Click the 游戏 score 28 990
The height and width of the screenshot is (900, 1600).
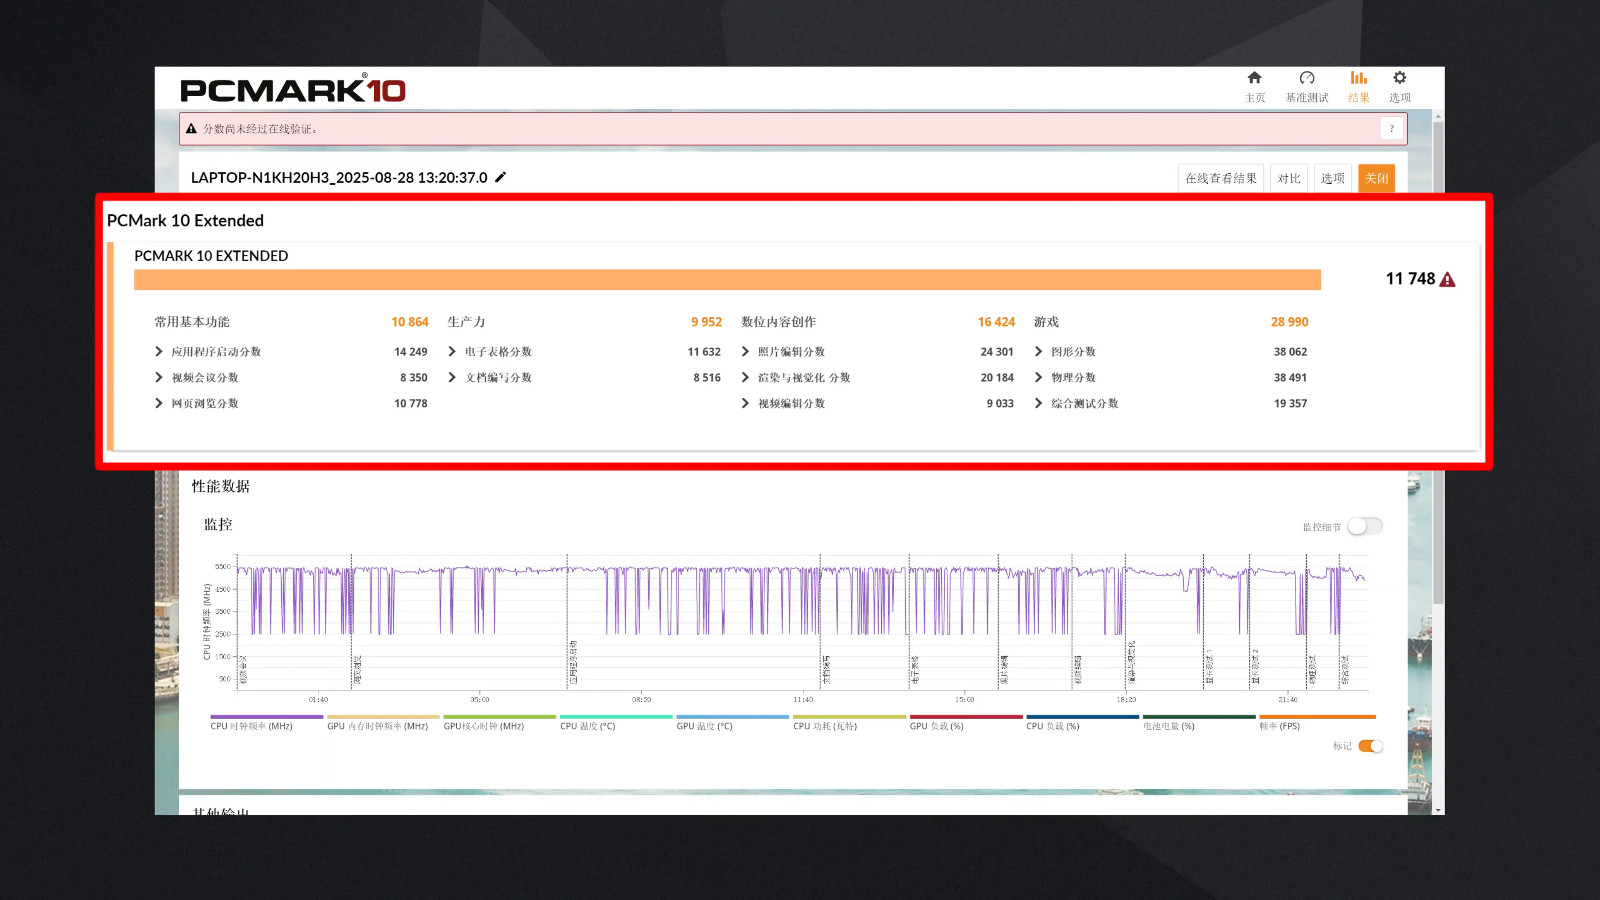[1289, 322]
